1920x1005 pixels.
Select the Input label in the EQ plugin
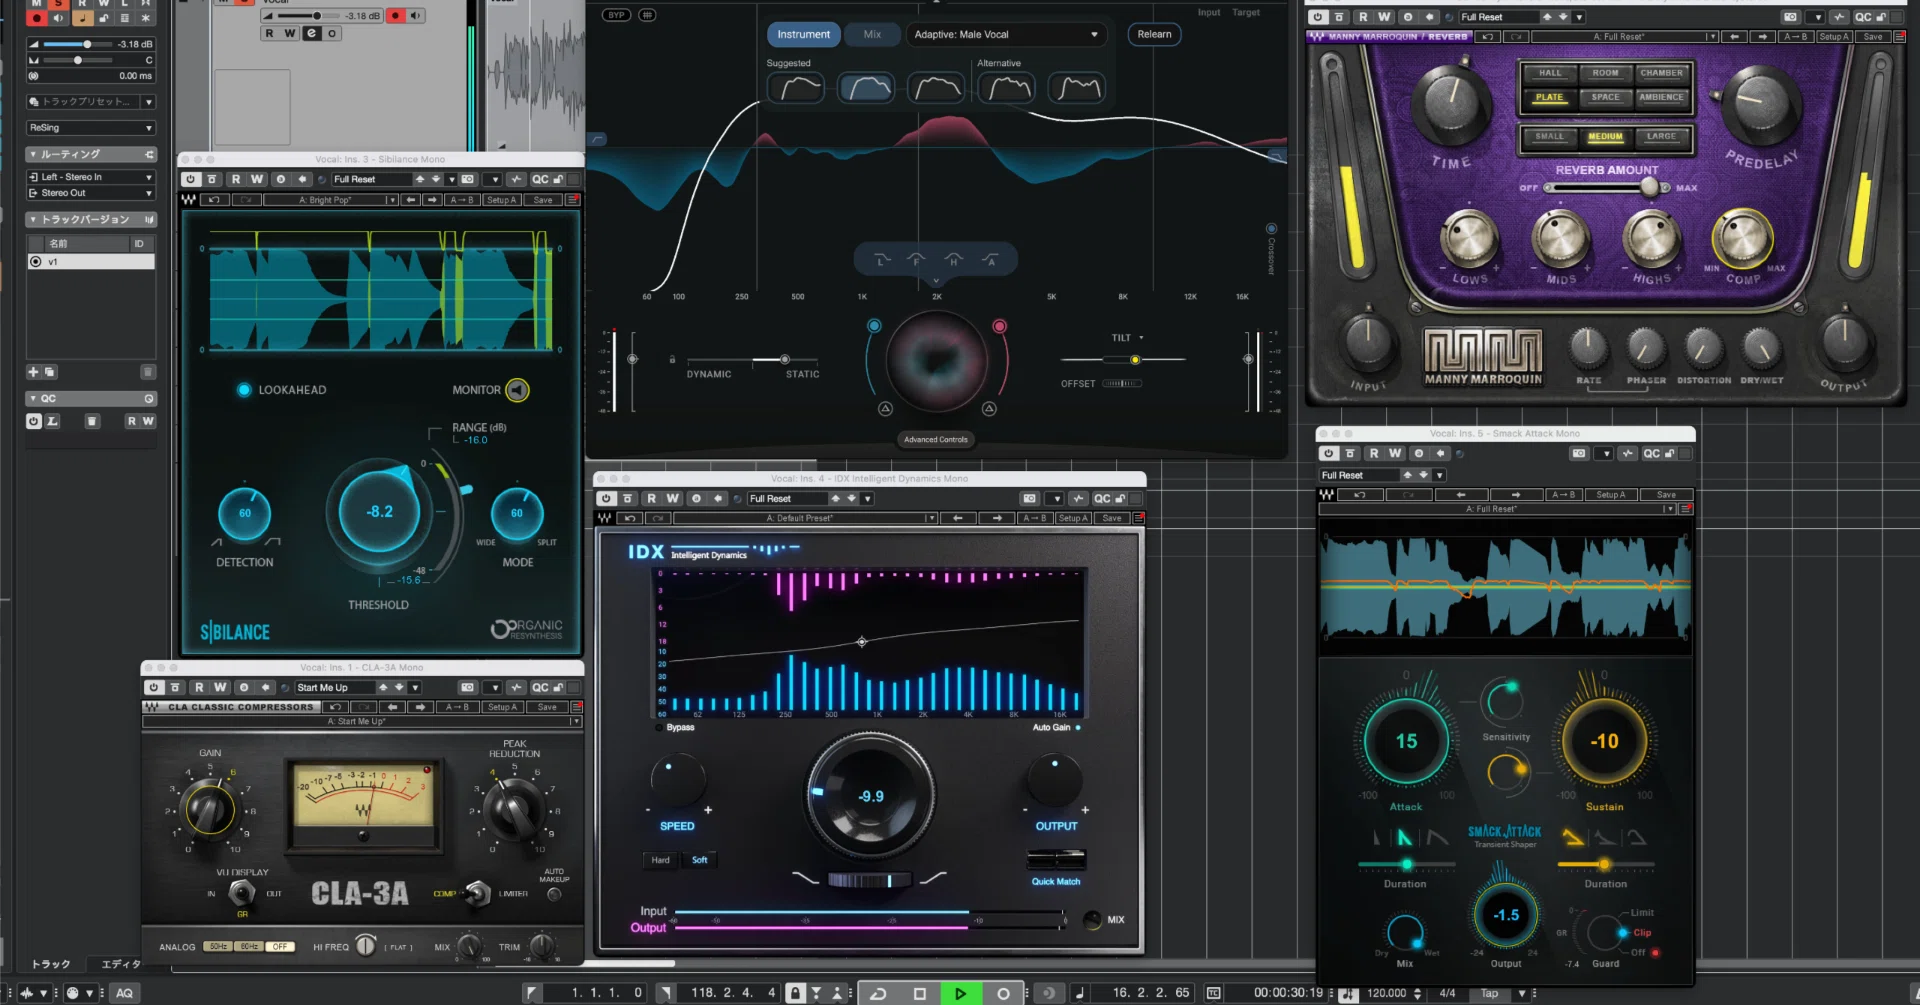(x=1208, y=13)
